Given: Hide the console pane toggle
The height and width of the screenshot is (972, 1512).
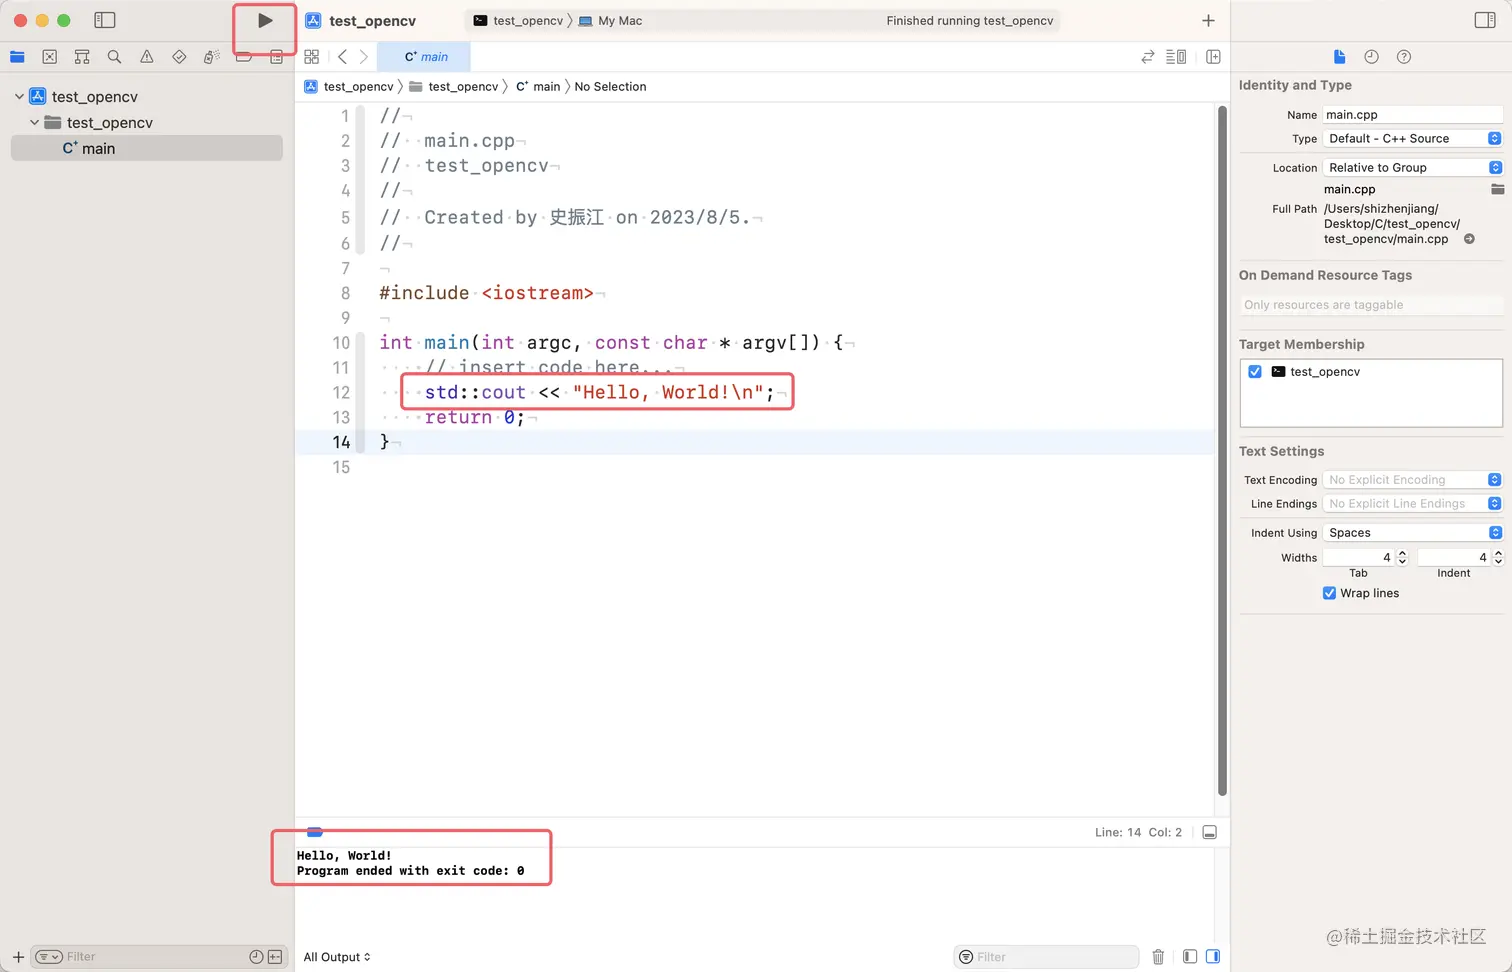Looking at the screenshot, I should [1213, 957].
